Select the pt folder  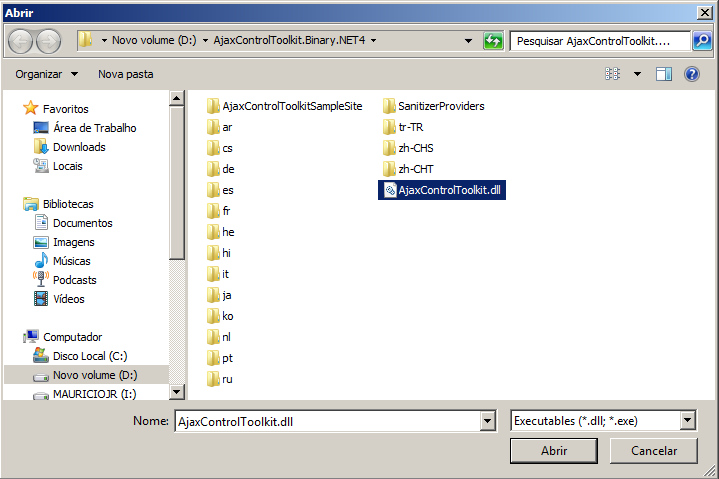[x=220, y=358]
